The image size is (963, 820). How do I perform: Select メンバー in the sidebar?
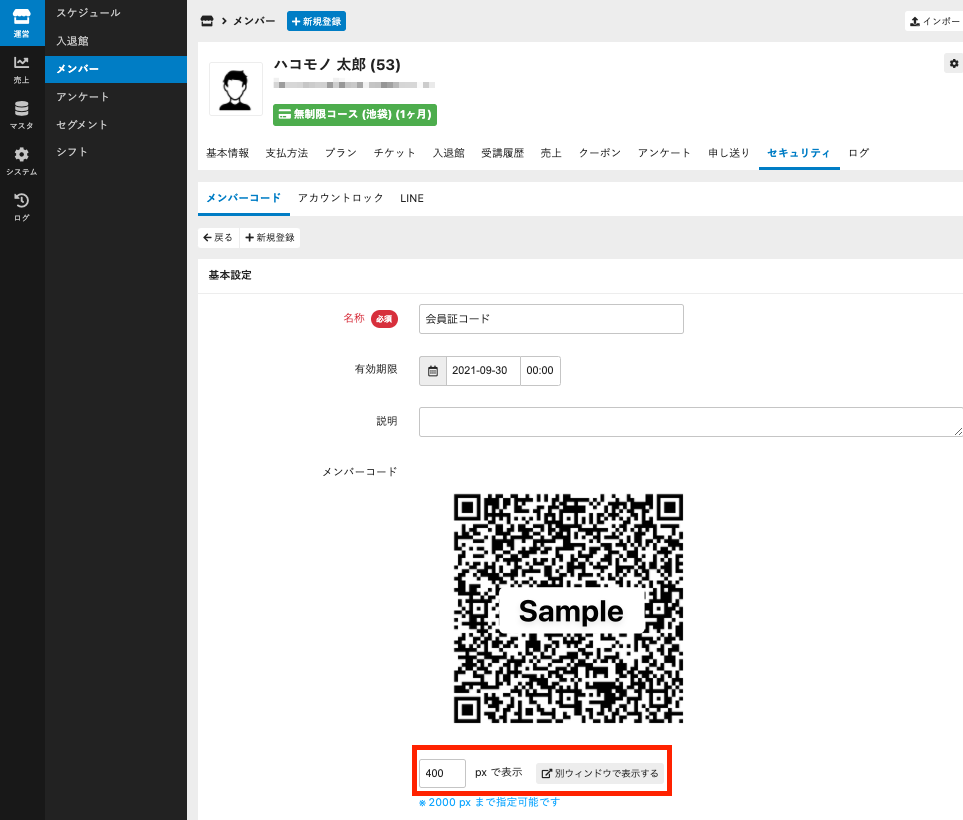pyautogui.click(x=115, y=69)
